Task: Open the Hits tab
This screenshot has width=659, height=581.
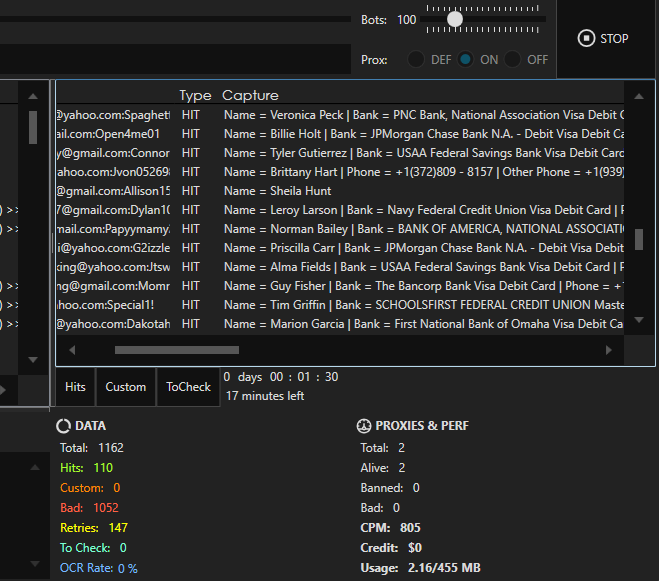Action: tap(75, 387)
